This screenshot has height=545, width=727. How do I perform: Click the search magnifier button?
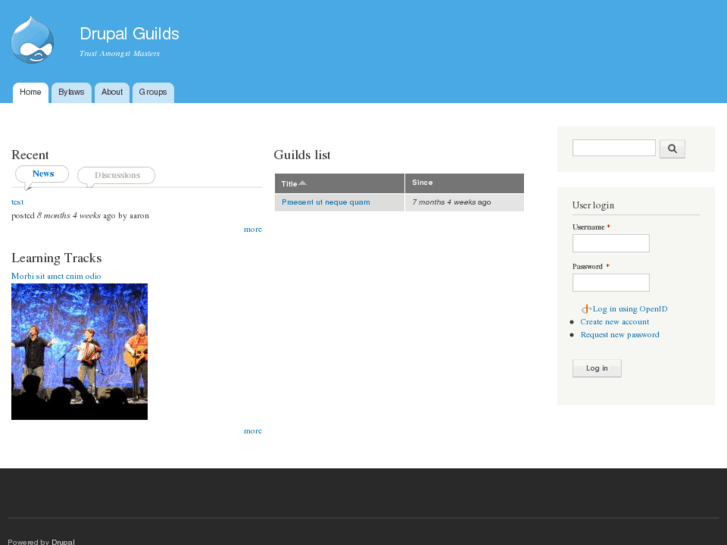(x=672, y=149)
